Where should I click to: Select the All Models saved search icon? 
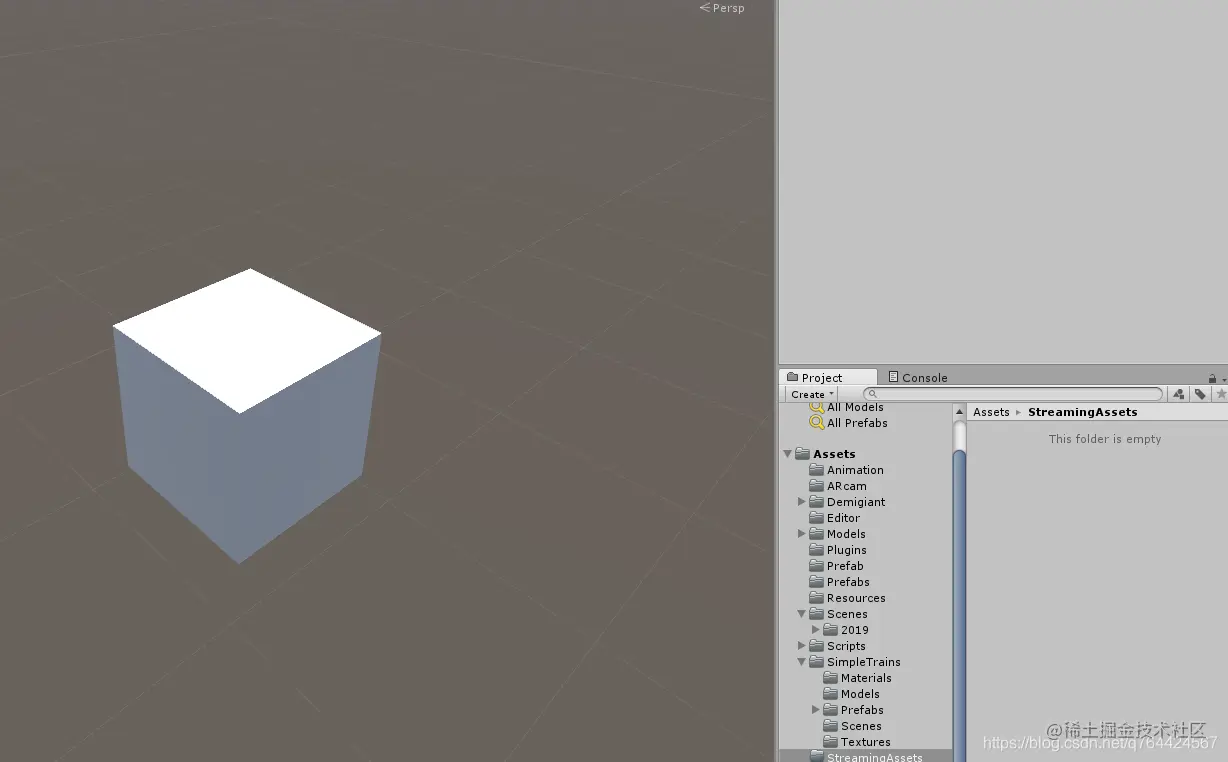pos(816,407)
